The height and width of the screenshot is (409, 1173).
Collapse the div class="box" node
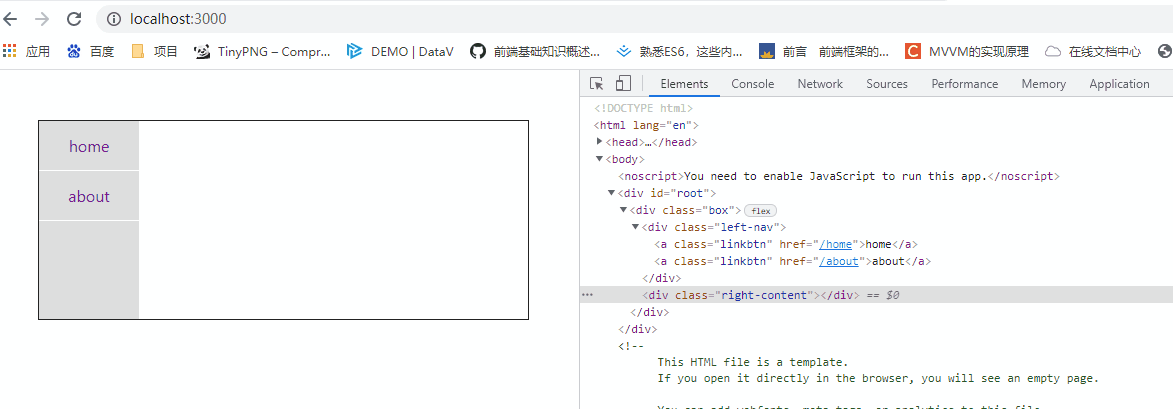pyautogui.click(x=624, y=210)
